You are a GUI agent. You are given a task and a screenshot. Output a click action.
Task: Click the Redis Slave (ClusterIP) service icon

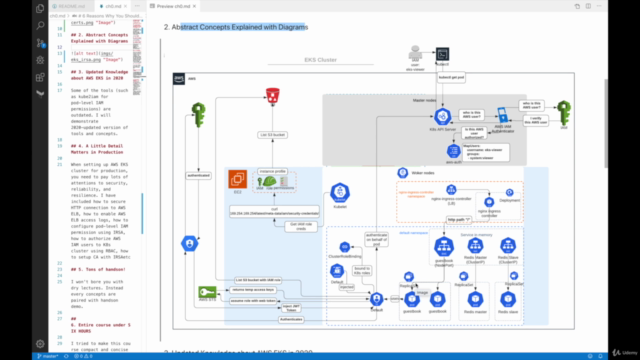pyautogui.click(x=508, y=246)
